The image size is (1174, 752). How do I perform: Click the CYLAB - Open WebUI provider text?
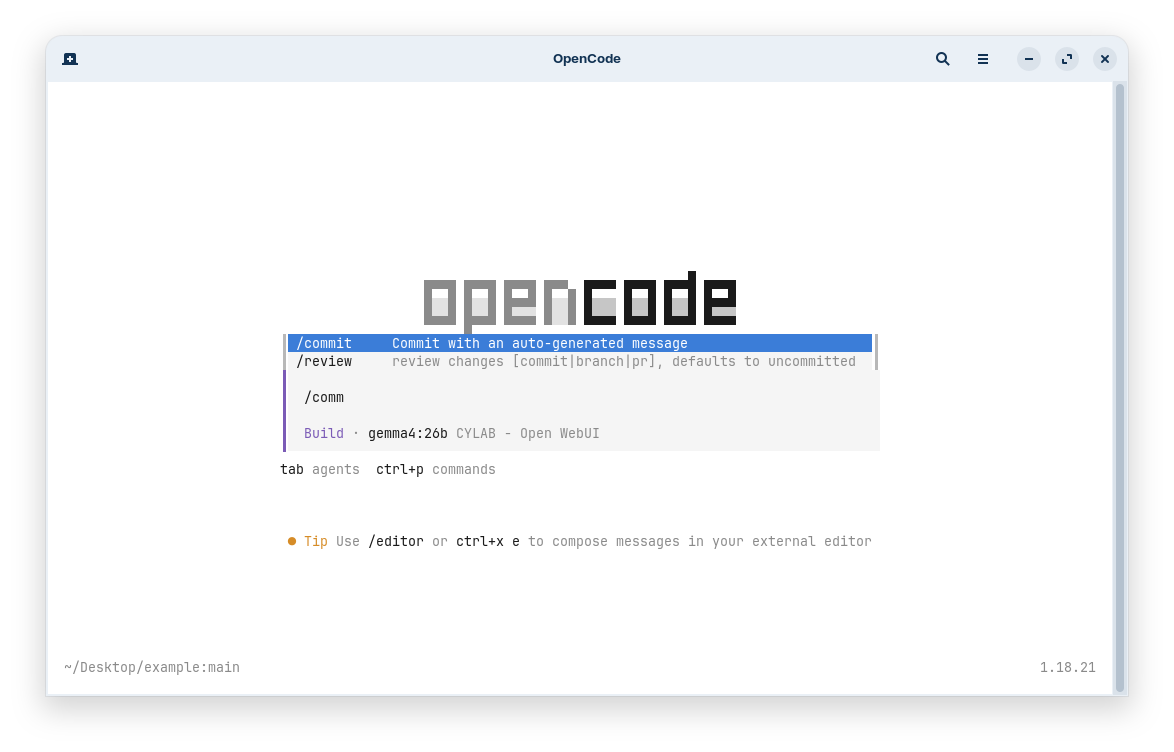[528, 433]
